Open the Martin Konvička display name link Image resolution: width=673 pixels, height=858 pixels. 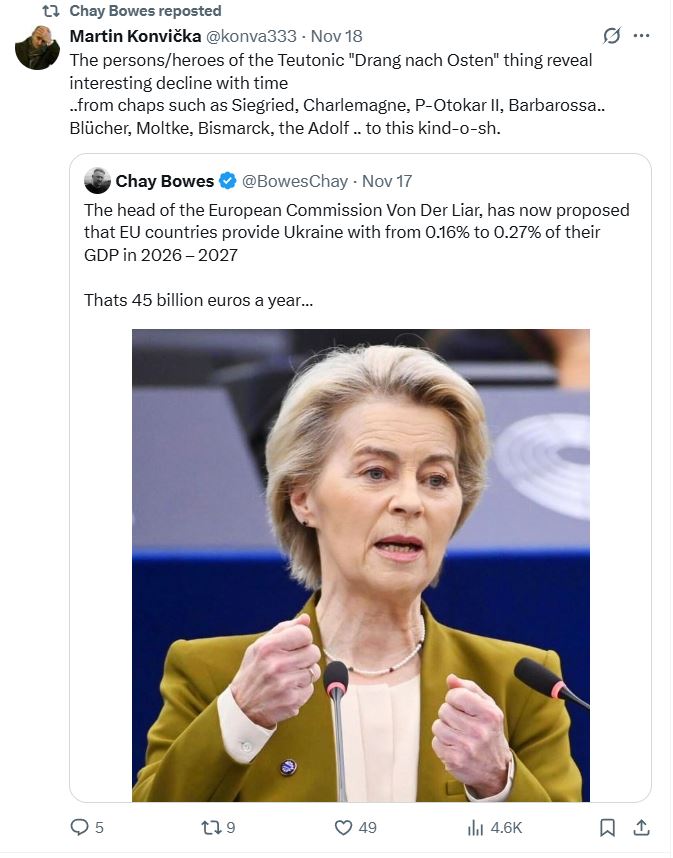pos(135,36)
